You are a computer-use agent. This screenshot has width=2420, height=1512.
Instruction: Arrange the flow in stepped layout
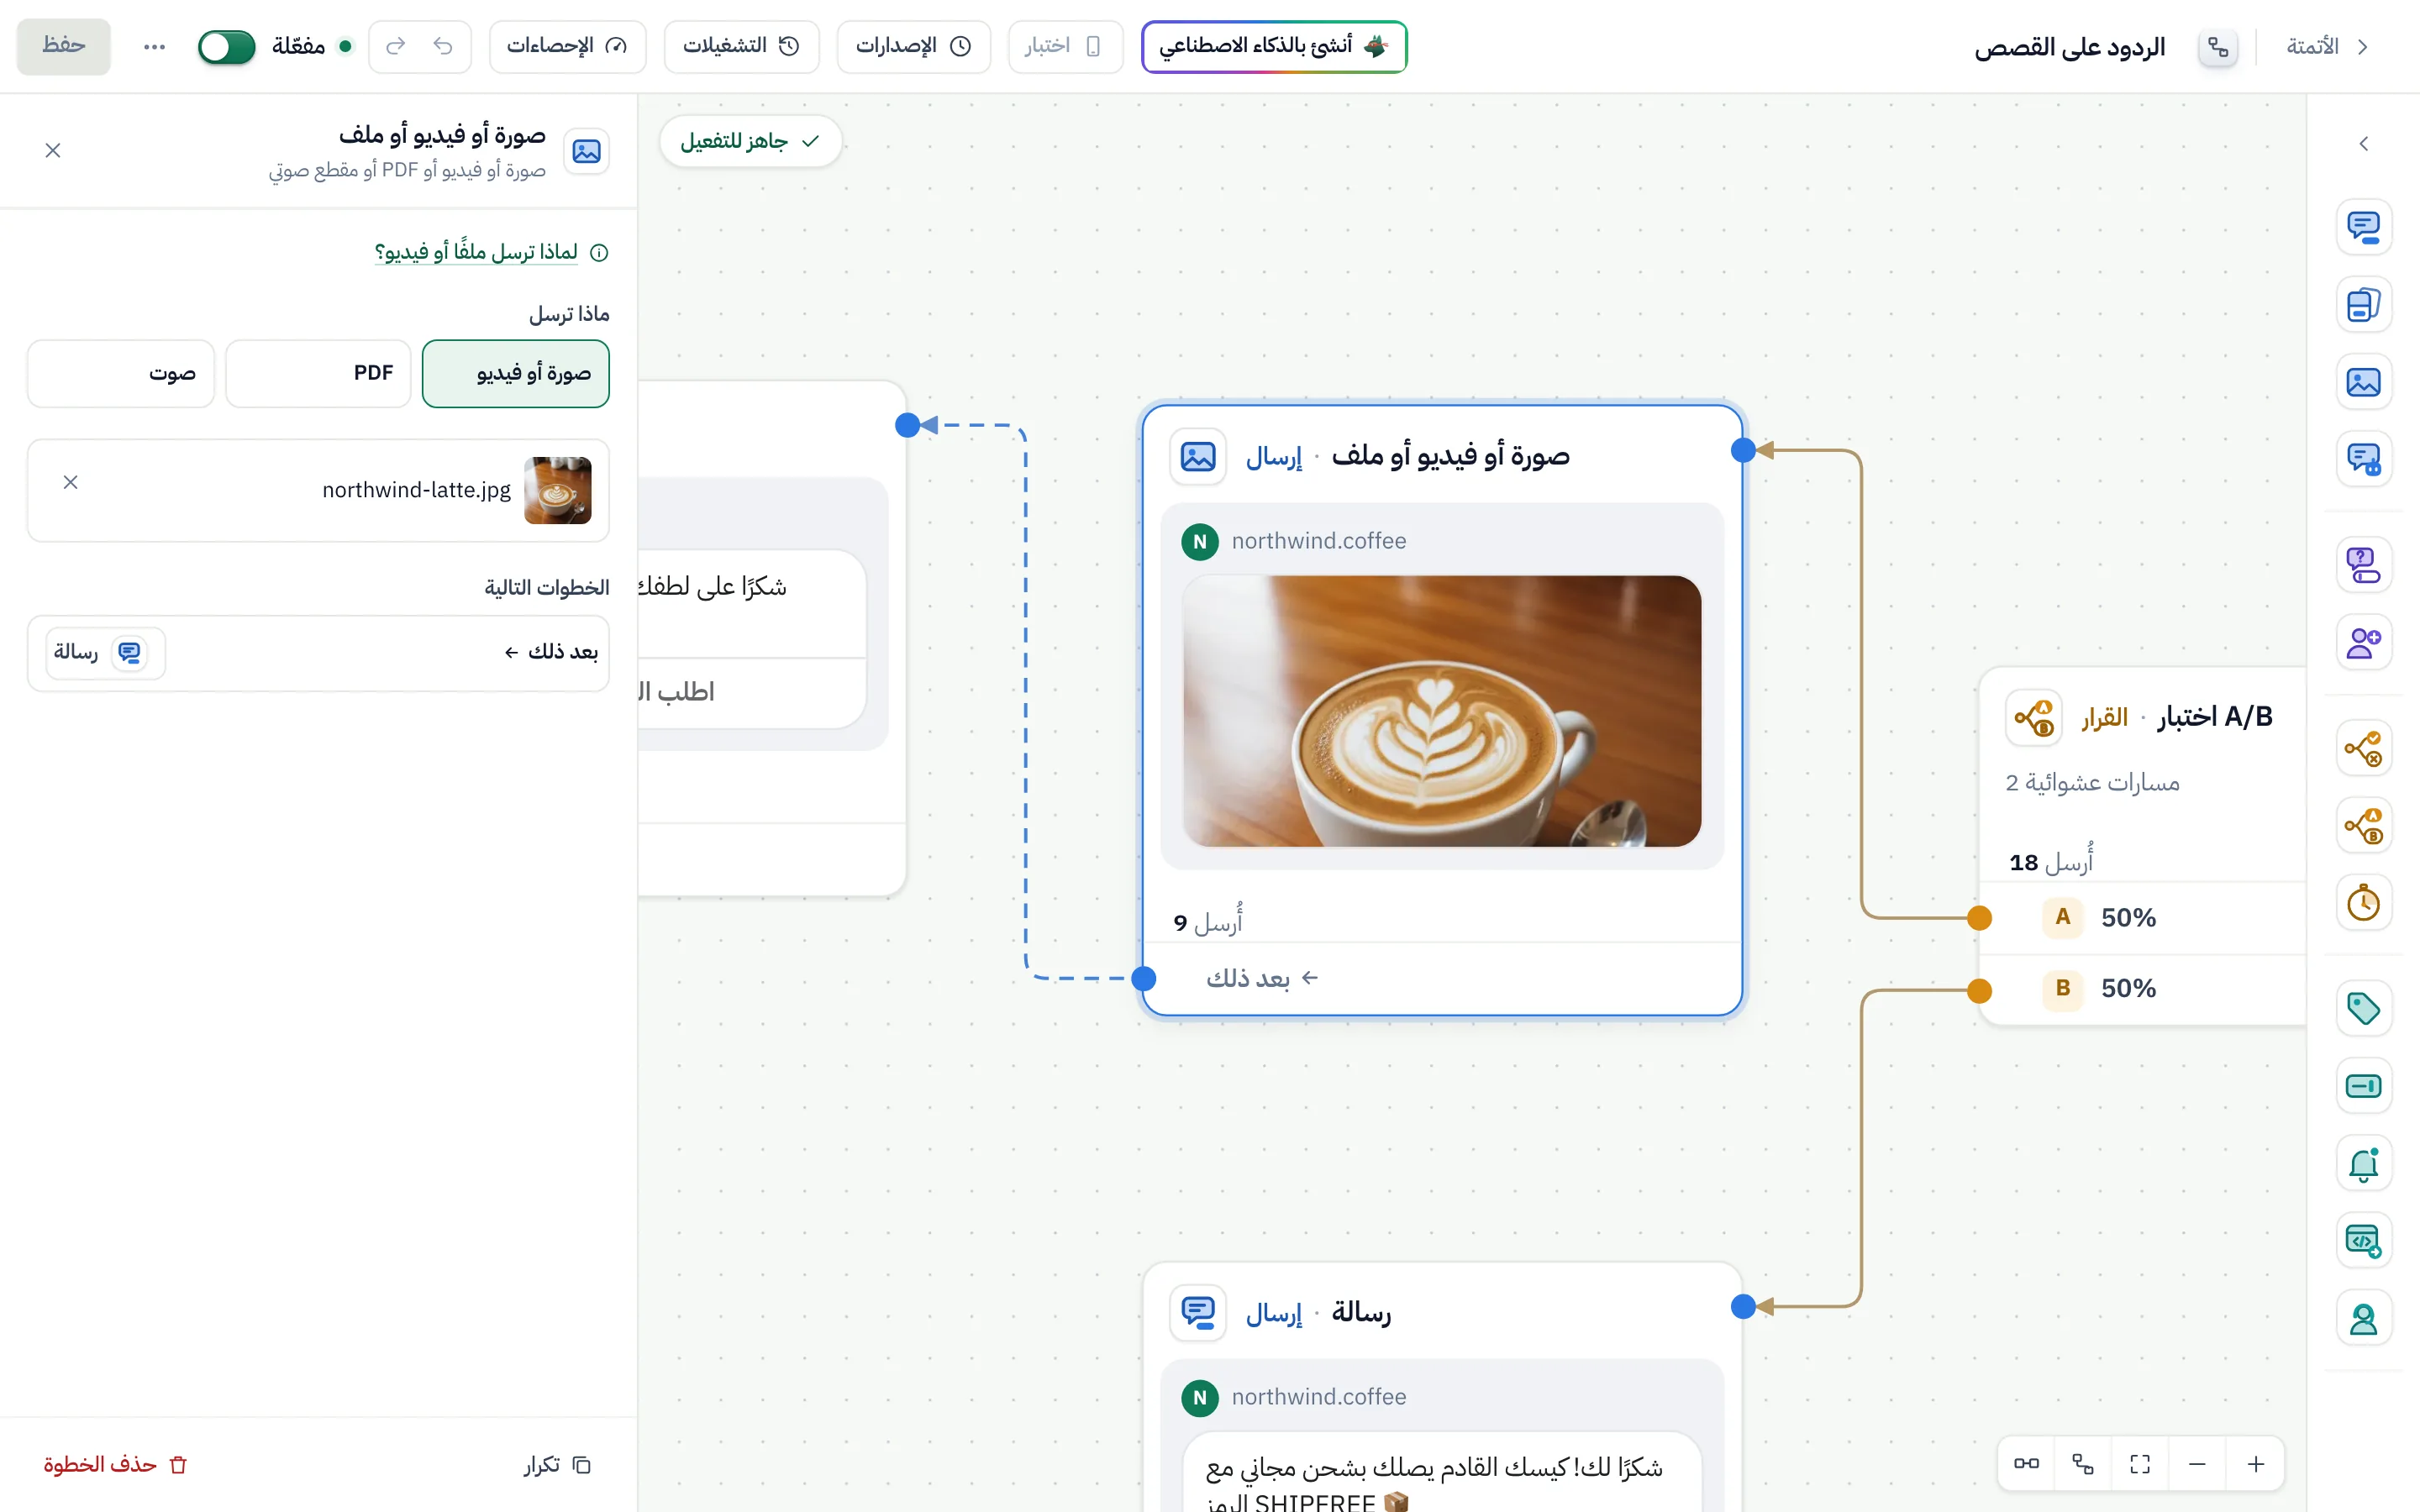click(x=2083, y=1464)
